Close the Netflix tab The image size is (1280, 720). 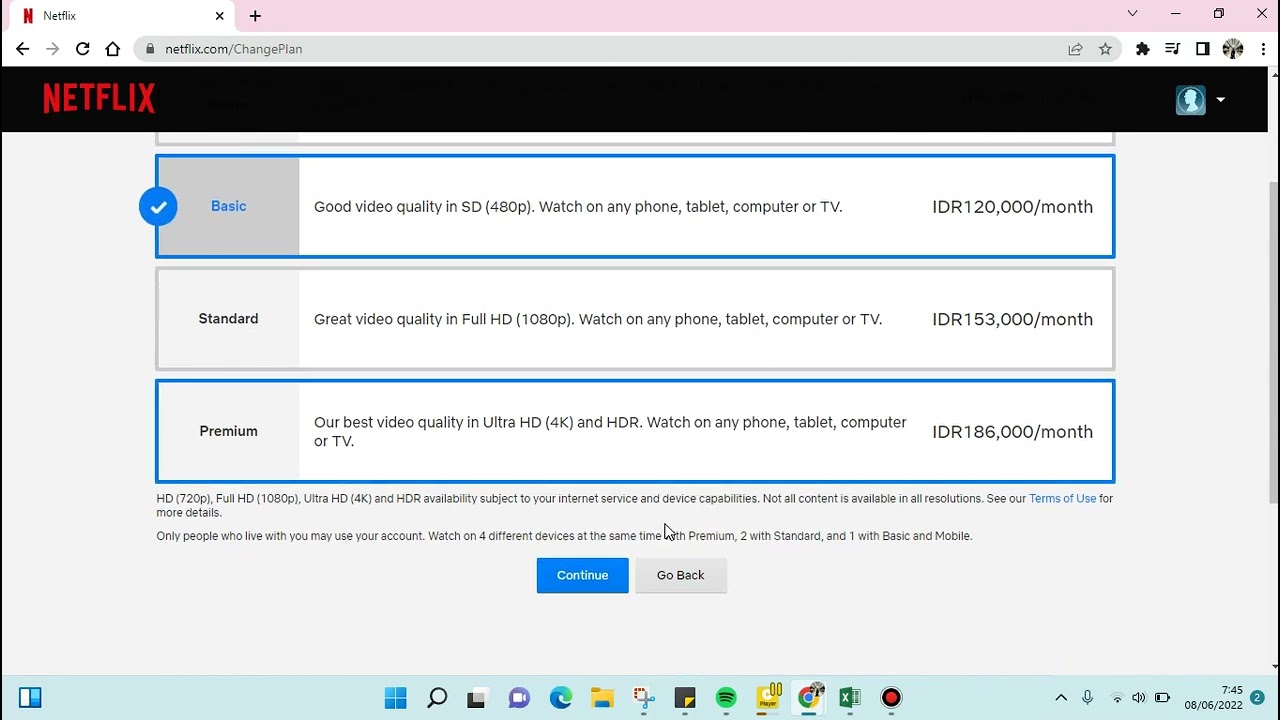click(x=219, y=16)
